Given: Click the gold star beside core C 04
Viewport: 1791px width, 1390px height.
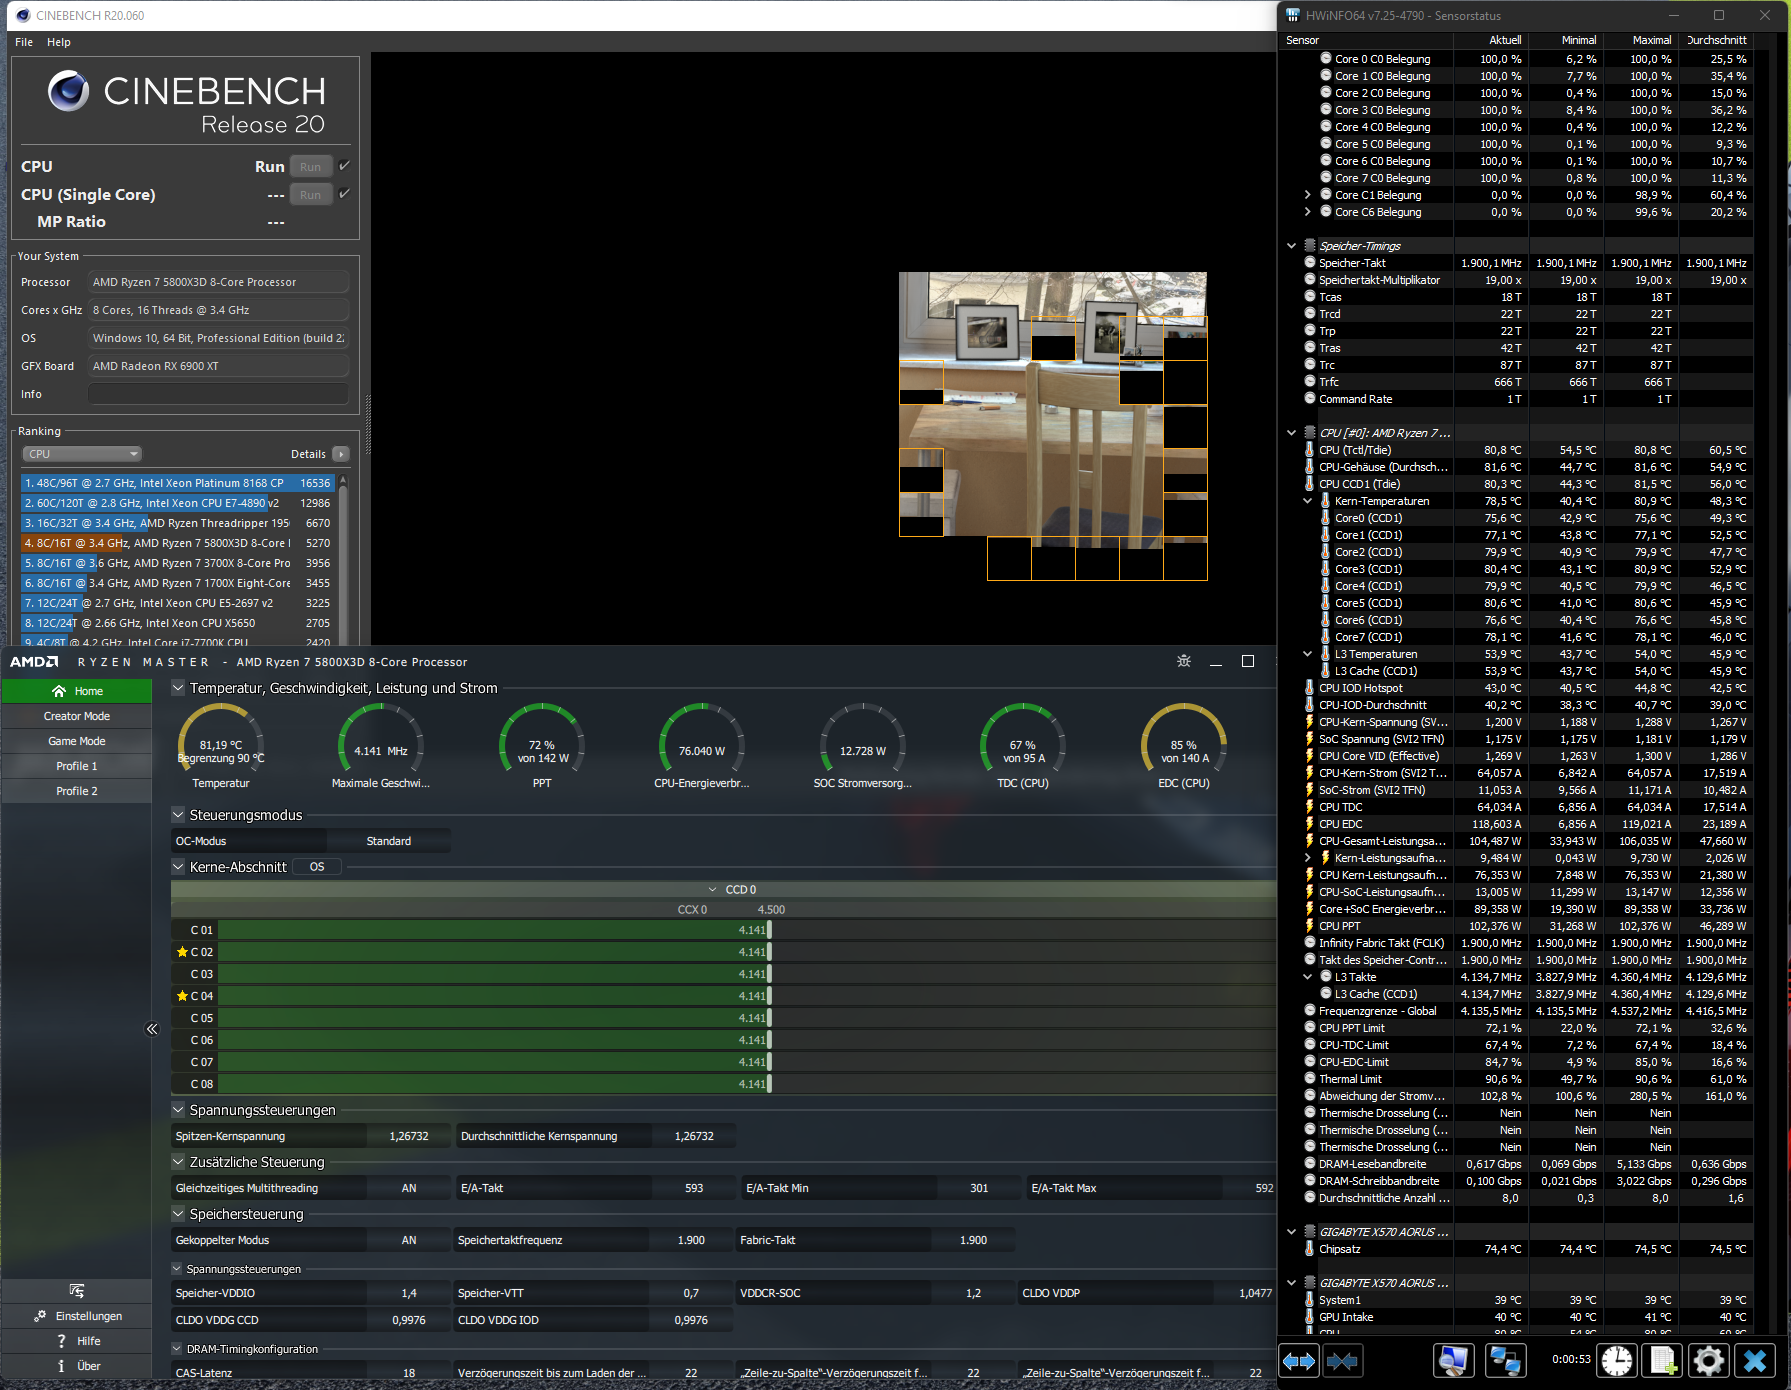Looking at the screenshot, I should [182, 996].
